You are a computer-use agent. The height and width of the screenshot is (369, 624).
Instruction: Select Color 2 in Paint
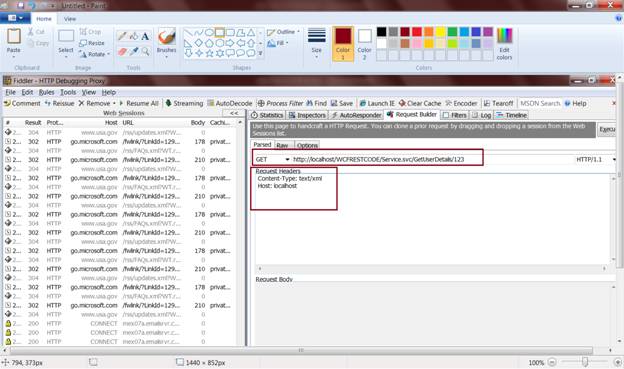pyautogui.click(x=364, y=44)
